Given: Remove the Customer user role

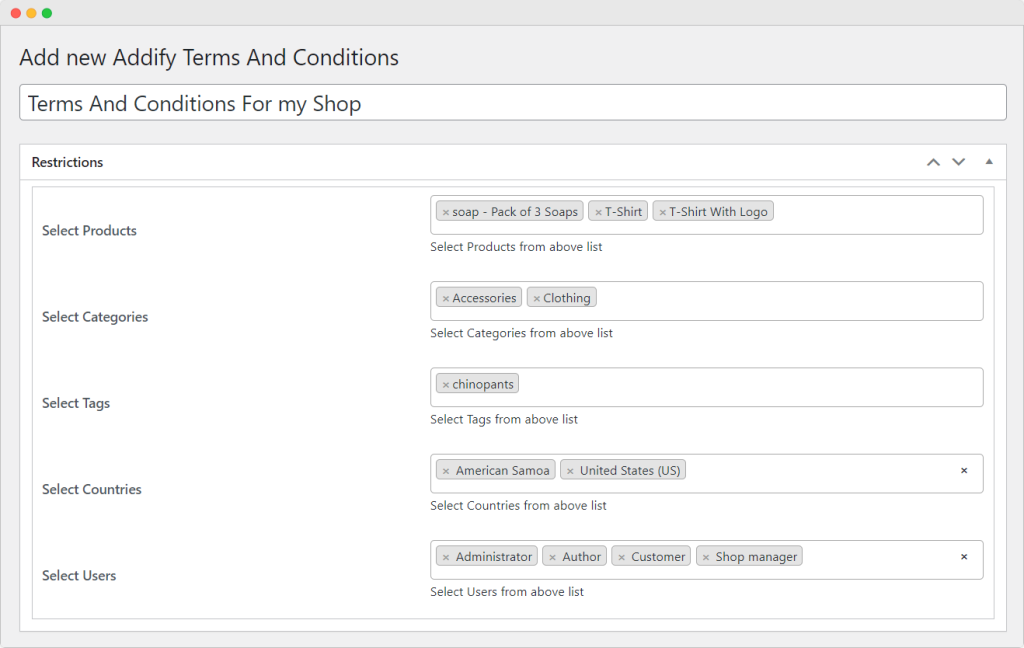Looking at the screenshot, I should 621,557.
